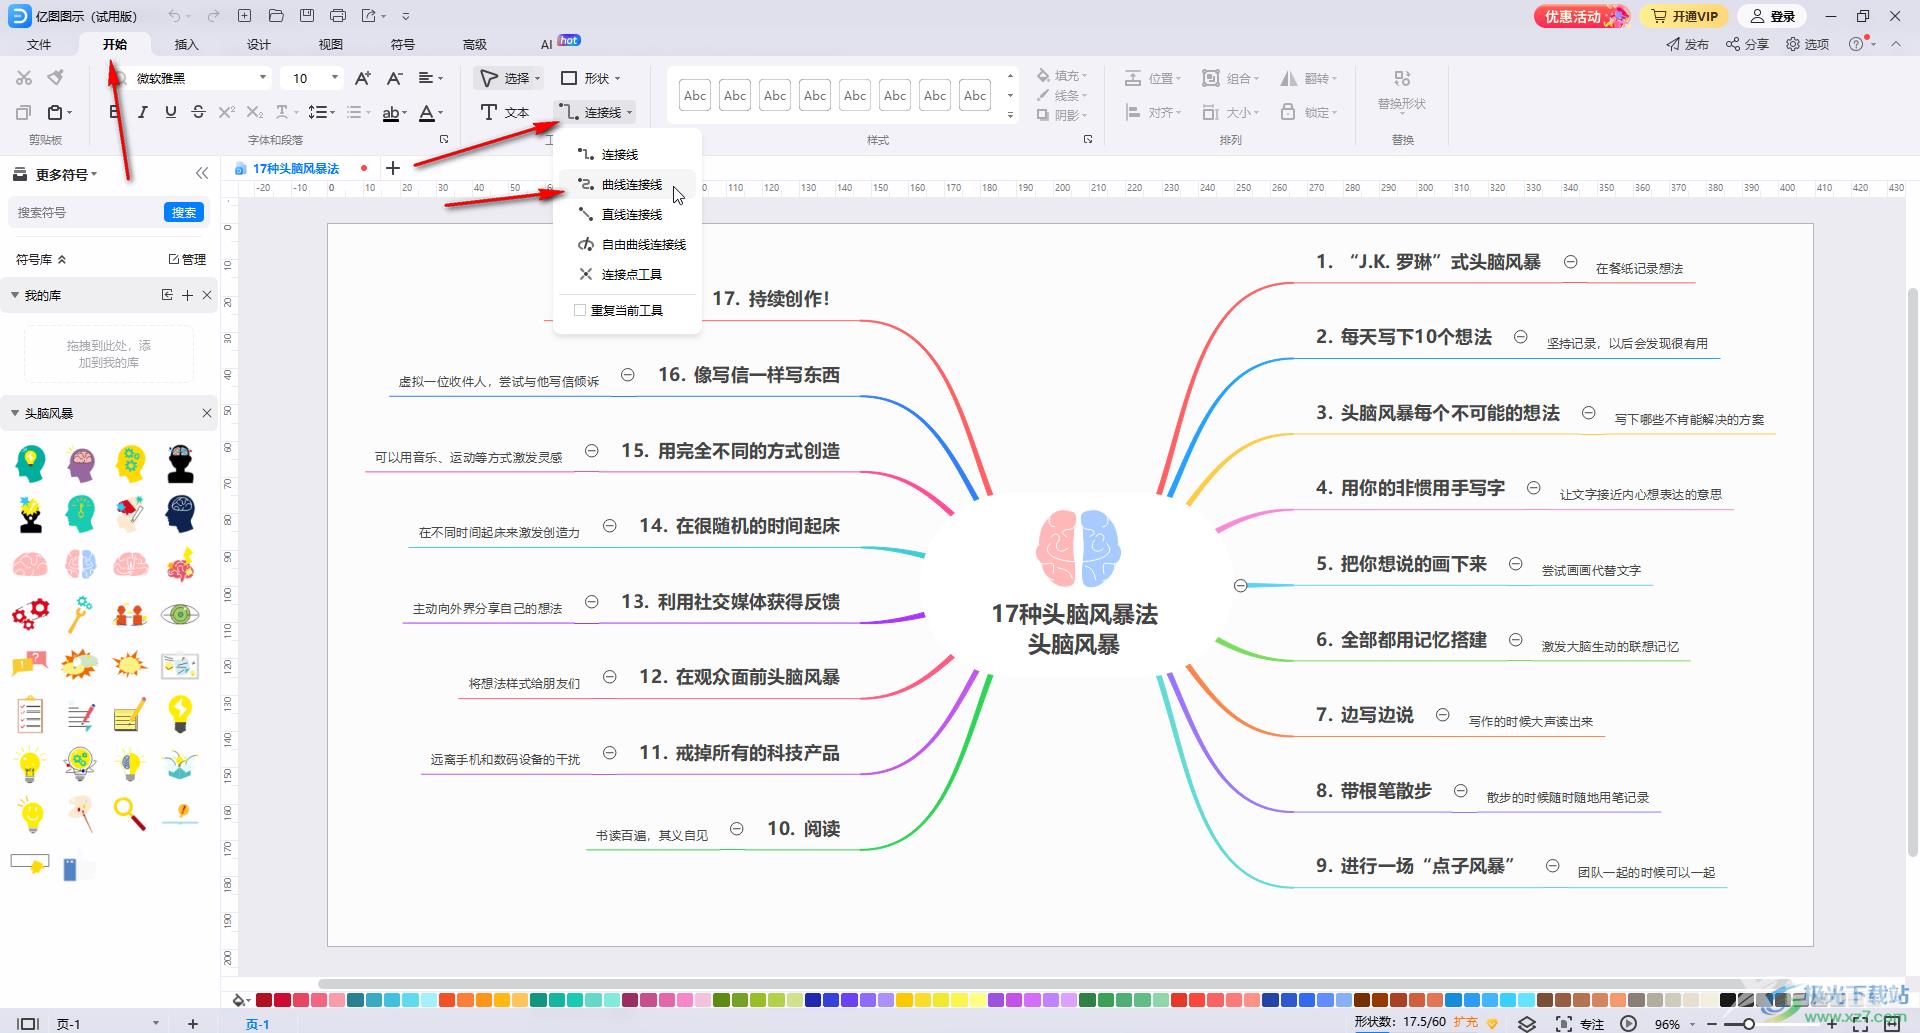Select the red gears symbol in library
This screenshot has width=1920, height=1033.
click(x=30, y=614)
